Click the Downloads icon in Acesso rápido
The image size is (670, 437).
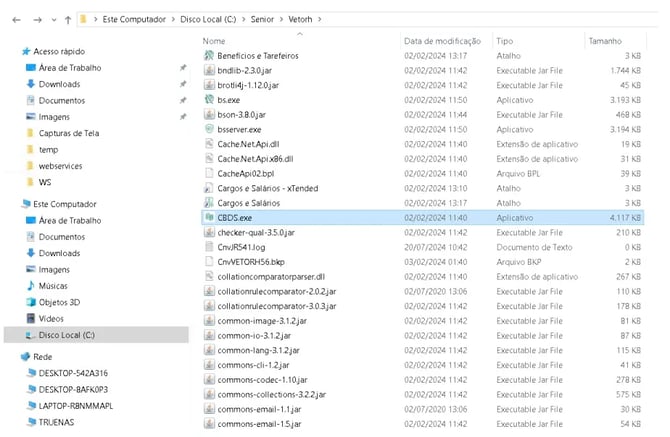[x=31, y=84]
